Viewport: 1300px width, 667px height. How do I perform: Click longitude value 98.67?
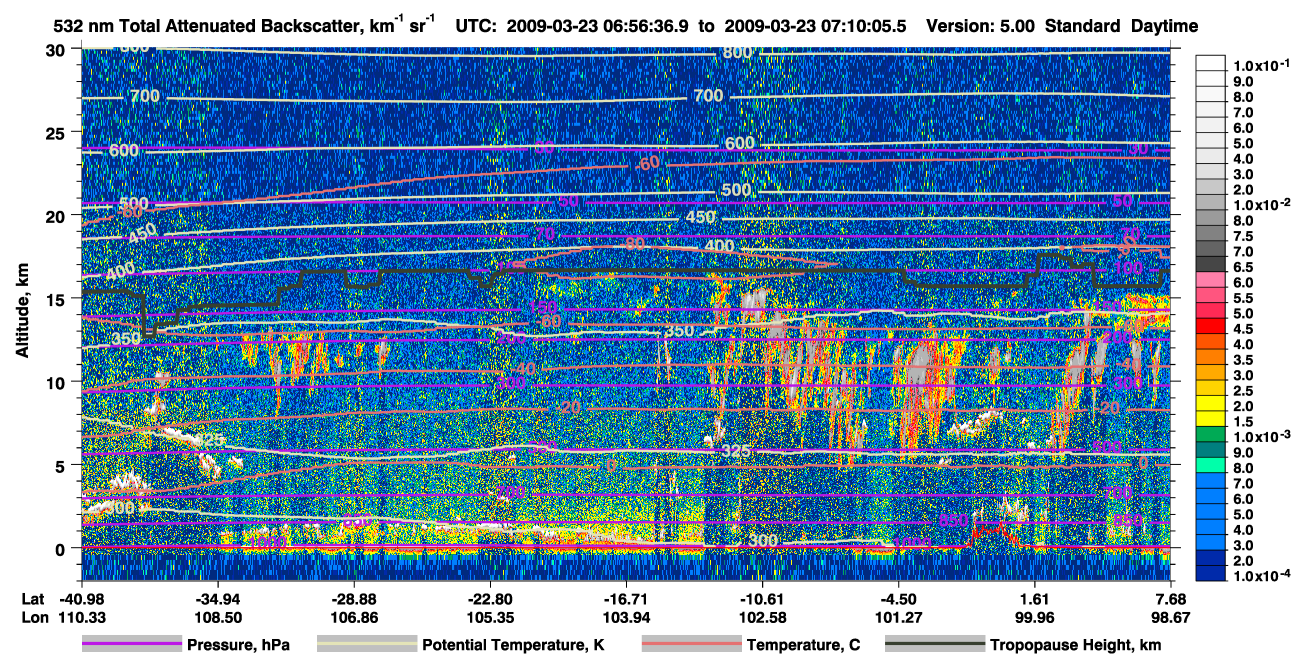1171,617
